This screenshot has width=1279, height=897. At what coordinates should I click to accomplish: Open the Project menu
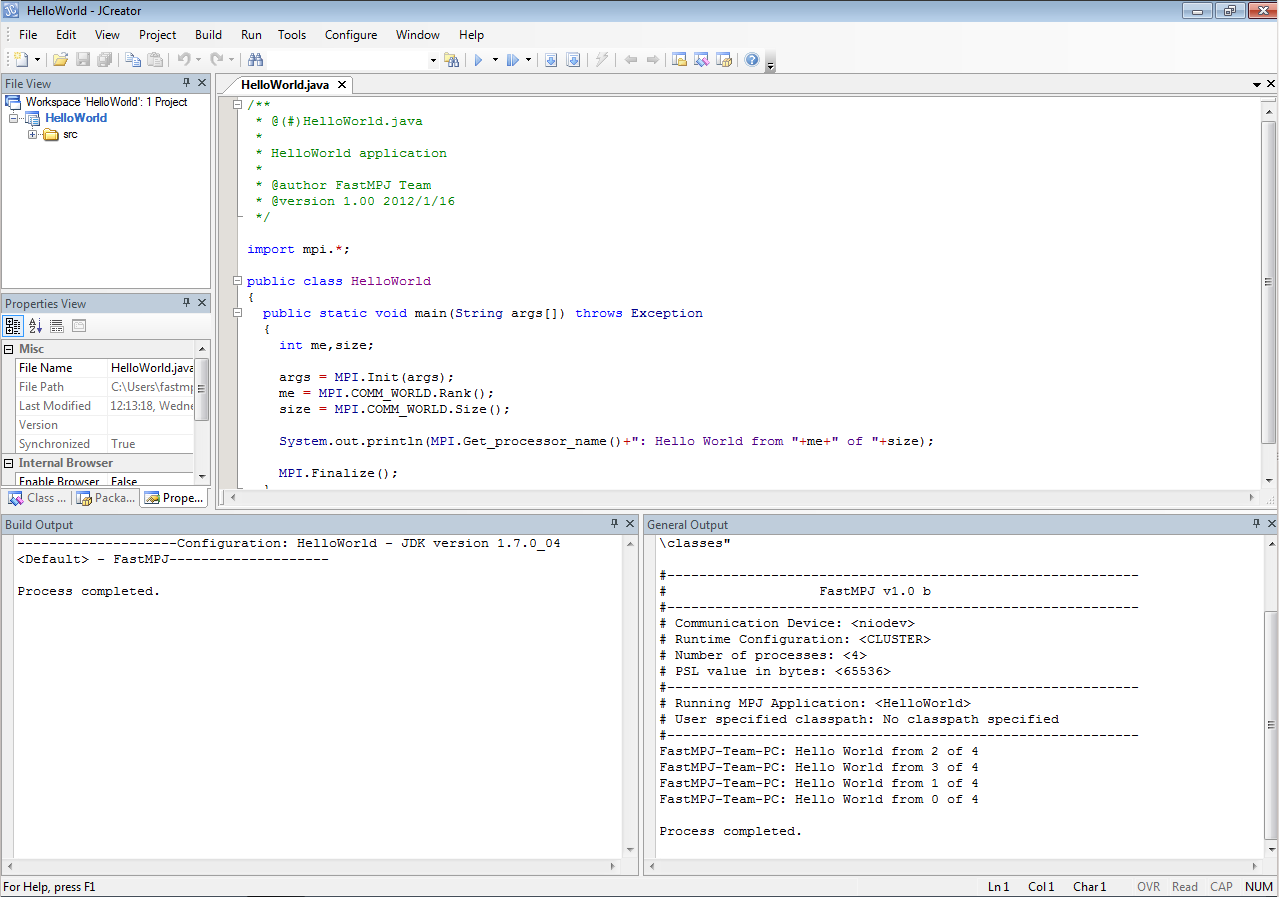coord(158,34)
